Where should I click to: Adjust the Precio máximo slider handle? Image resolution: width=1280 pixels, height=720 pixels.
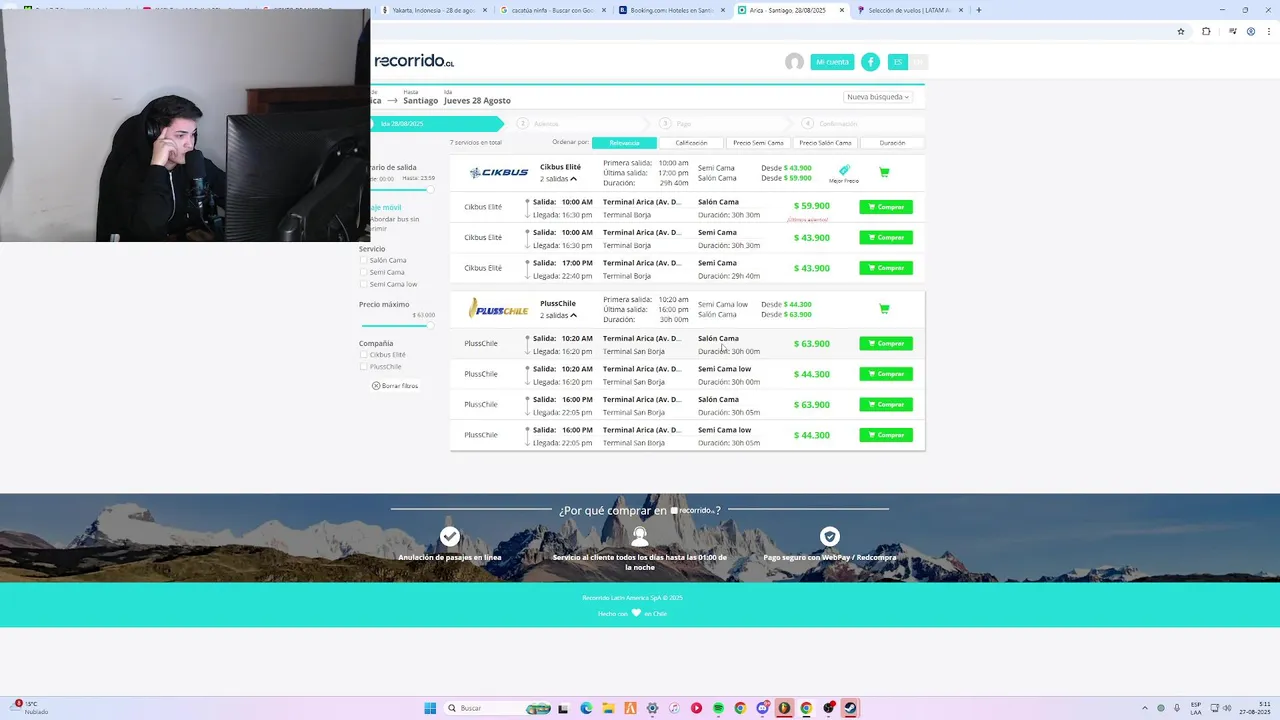tap(431, 325)
